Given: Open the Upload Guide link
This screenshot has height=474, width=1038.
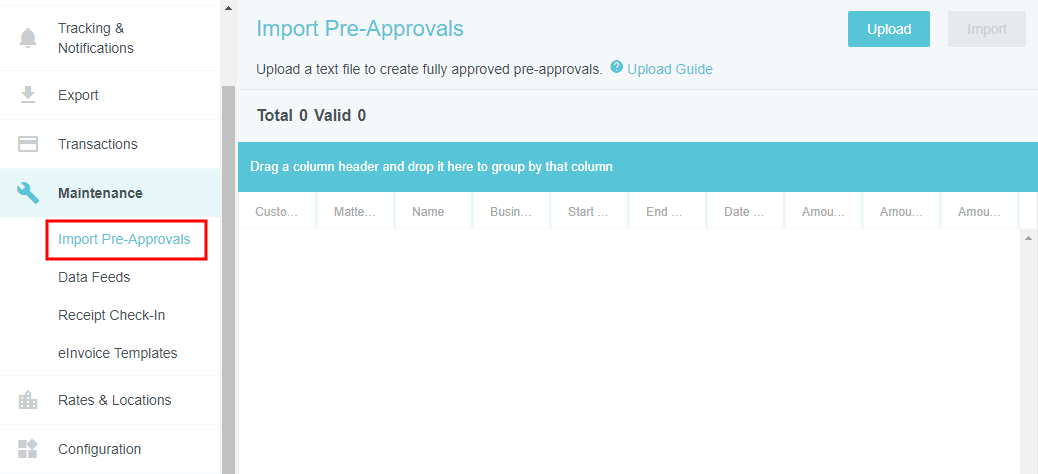Looking at the screenshot, I should click(669, 69).
